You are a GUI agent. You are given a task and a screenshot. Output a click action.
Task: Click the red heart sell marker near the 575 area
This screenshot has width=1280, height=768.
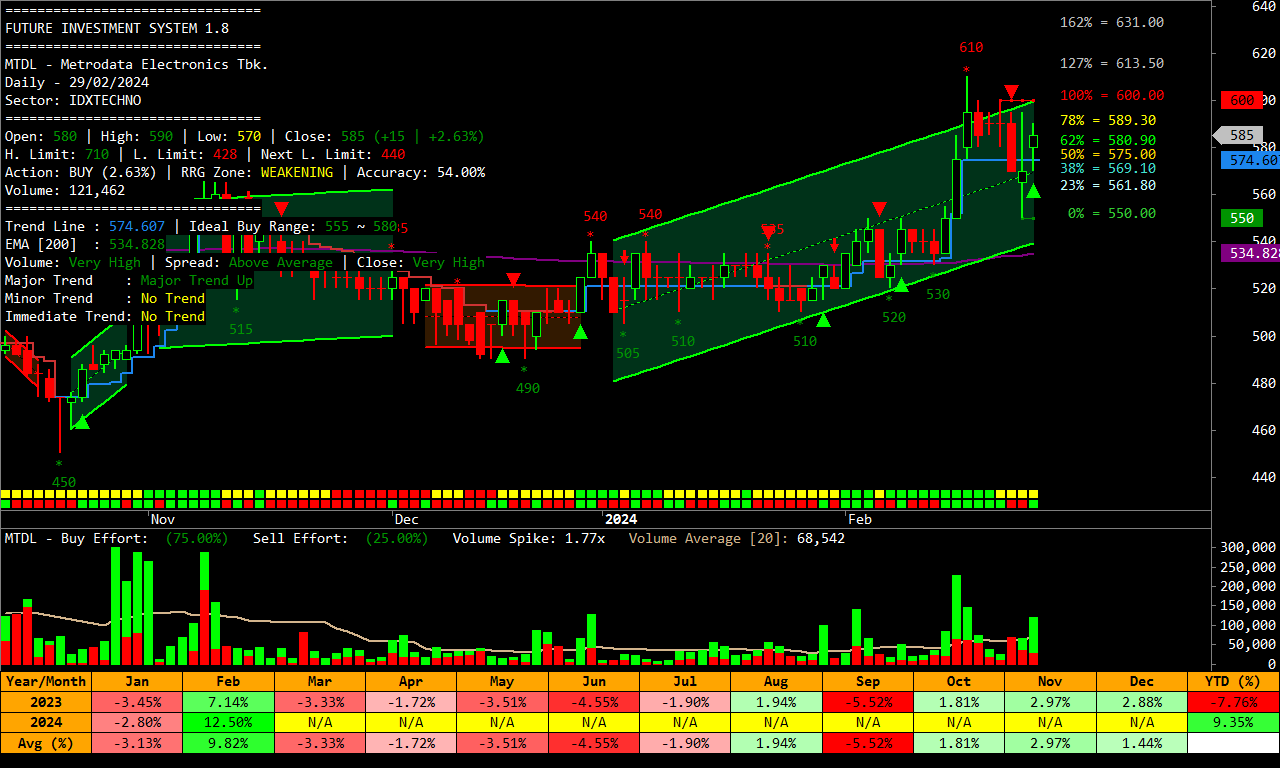click(767, 231)
